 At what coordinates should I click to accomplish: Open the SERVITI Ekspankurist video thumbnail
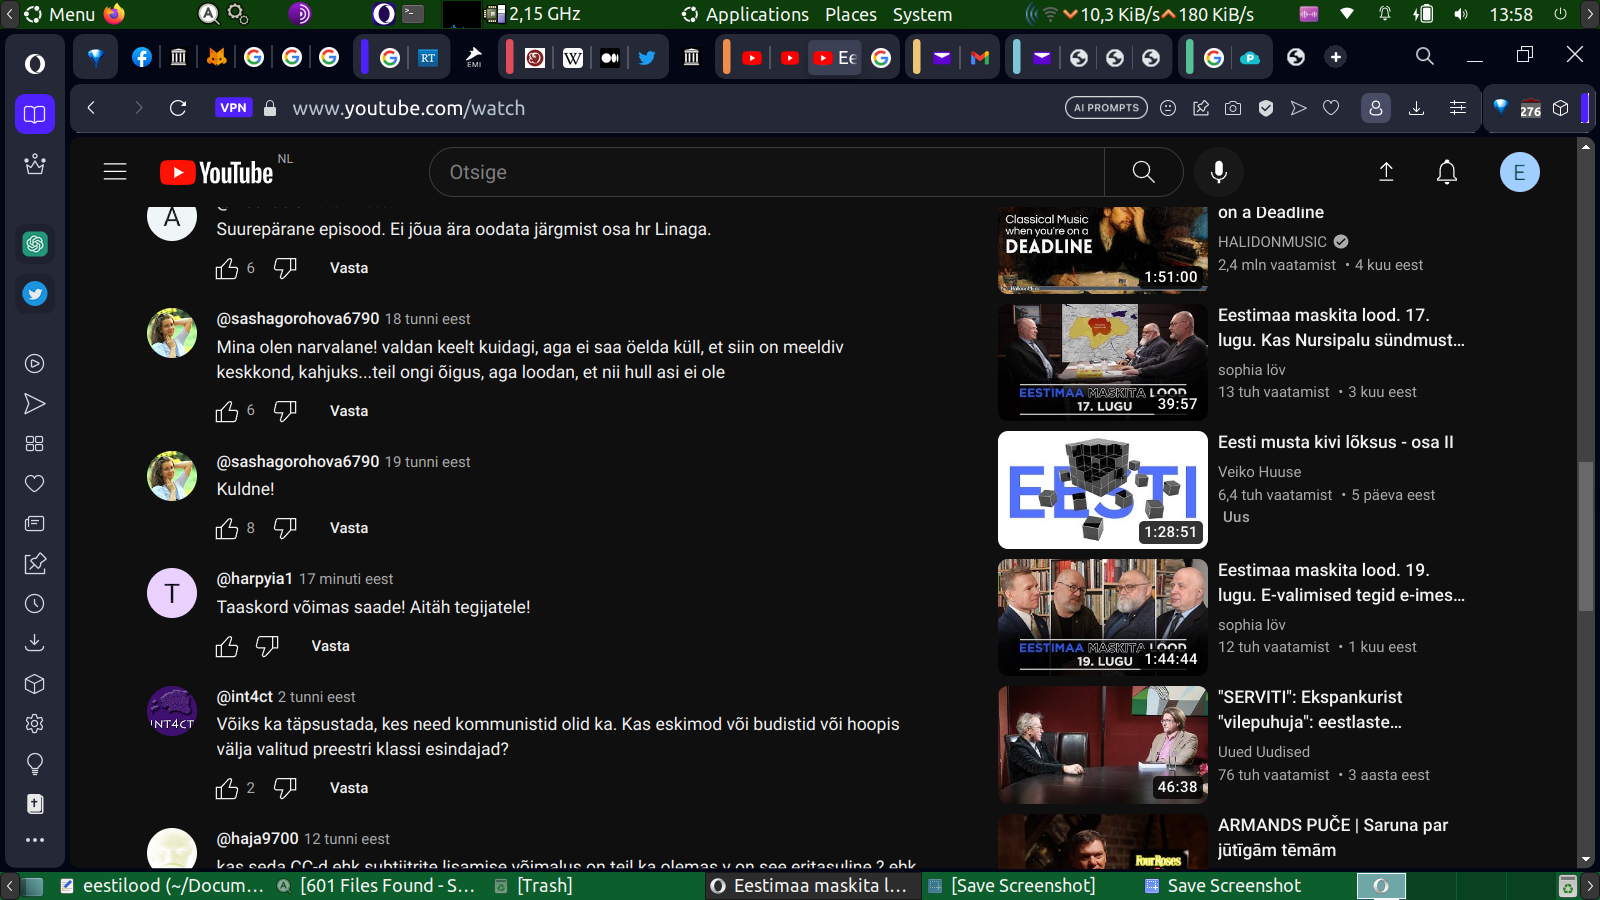click(x=1103, y=745)
